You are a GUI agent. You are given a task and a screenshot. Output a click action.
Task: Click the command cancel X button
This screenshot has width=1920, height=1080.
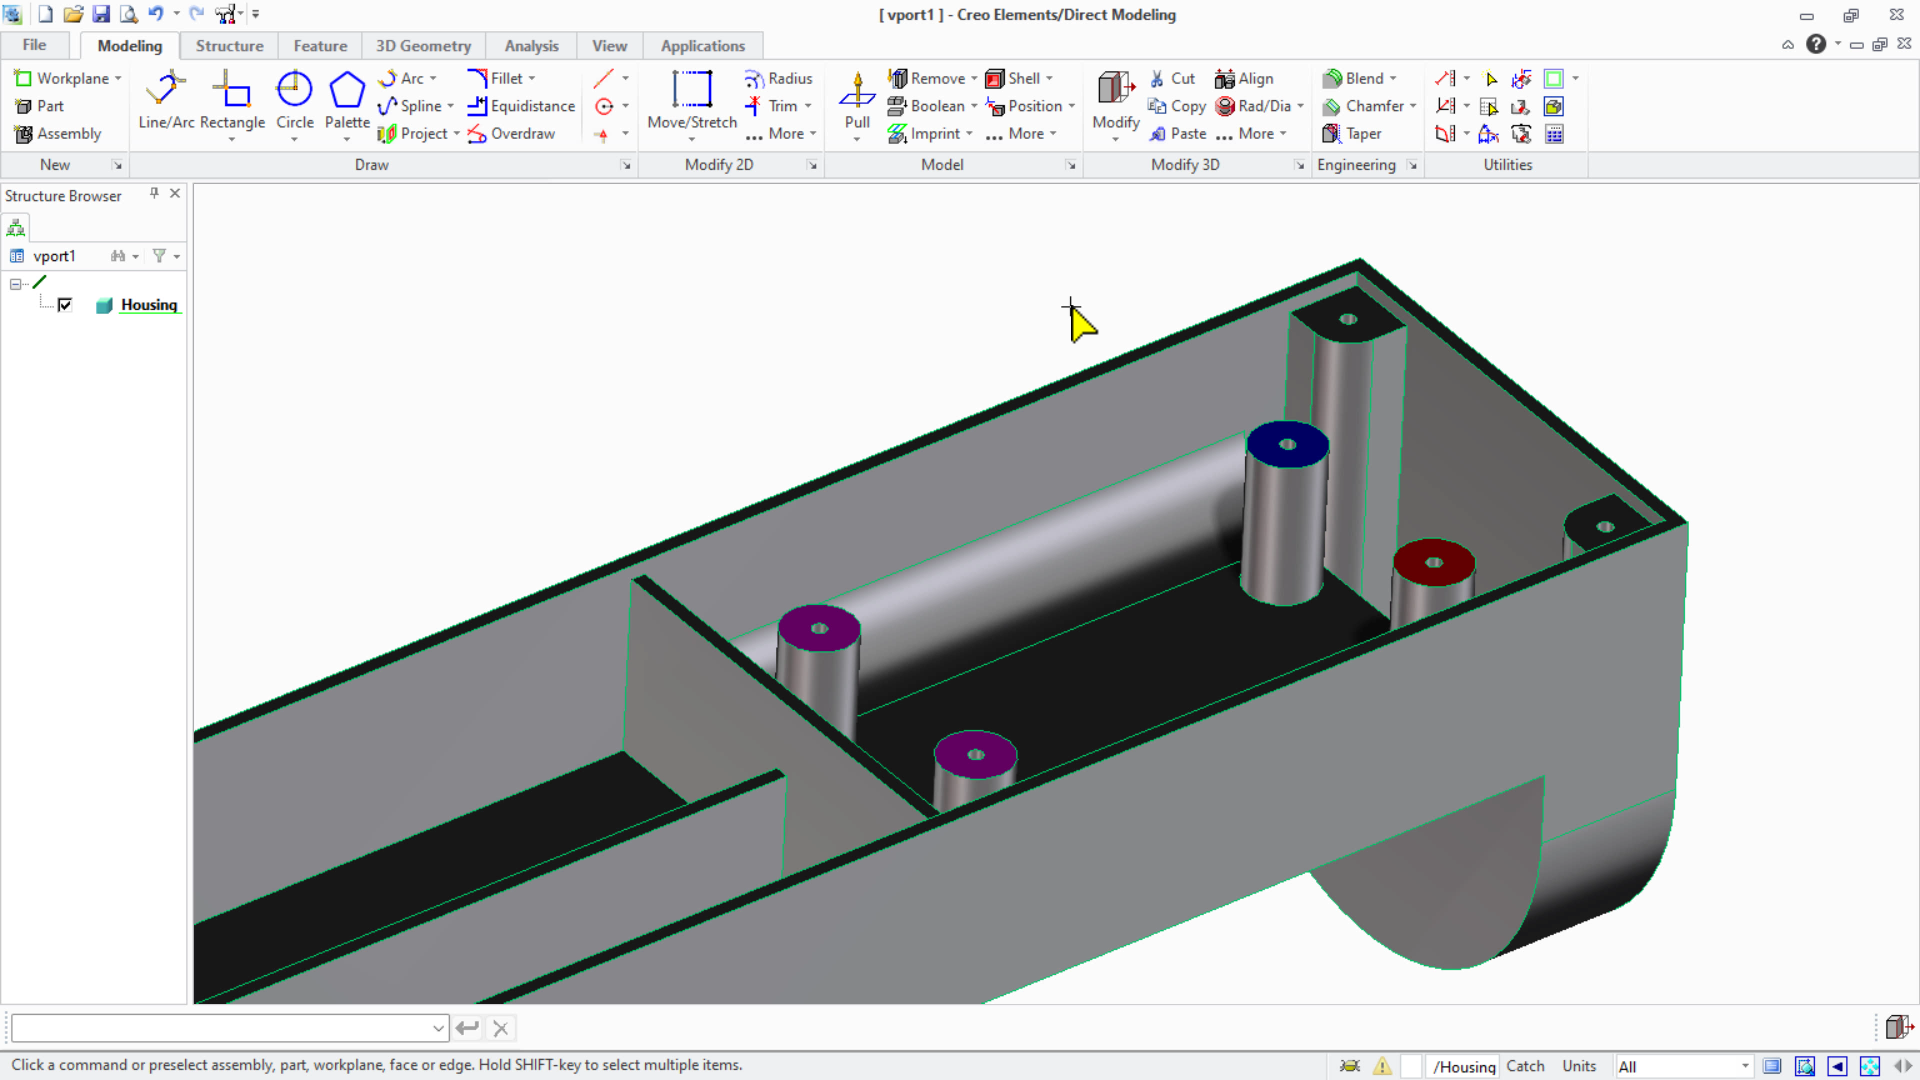pos(501,1028)
